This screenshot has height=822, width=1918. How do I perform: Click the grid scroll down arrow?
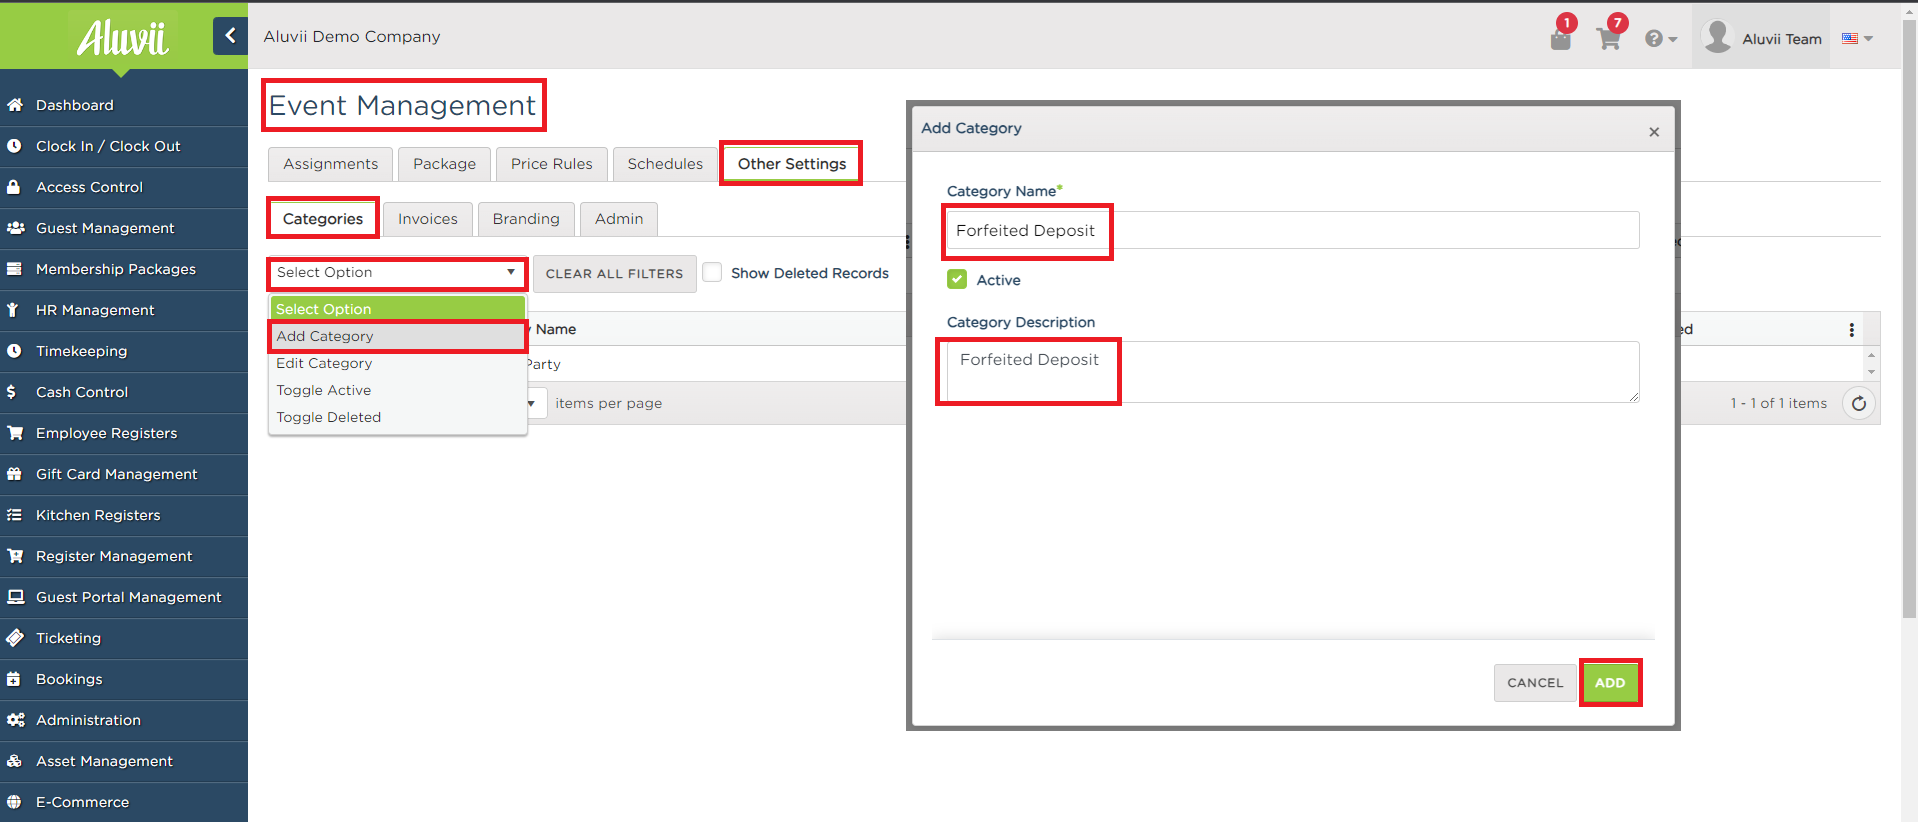[1871, 372]
